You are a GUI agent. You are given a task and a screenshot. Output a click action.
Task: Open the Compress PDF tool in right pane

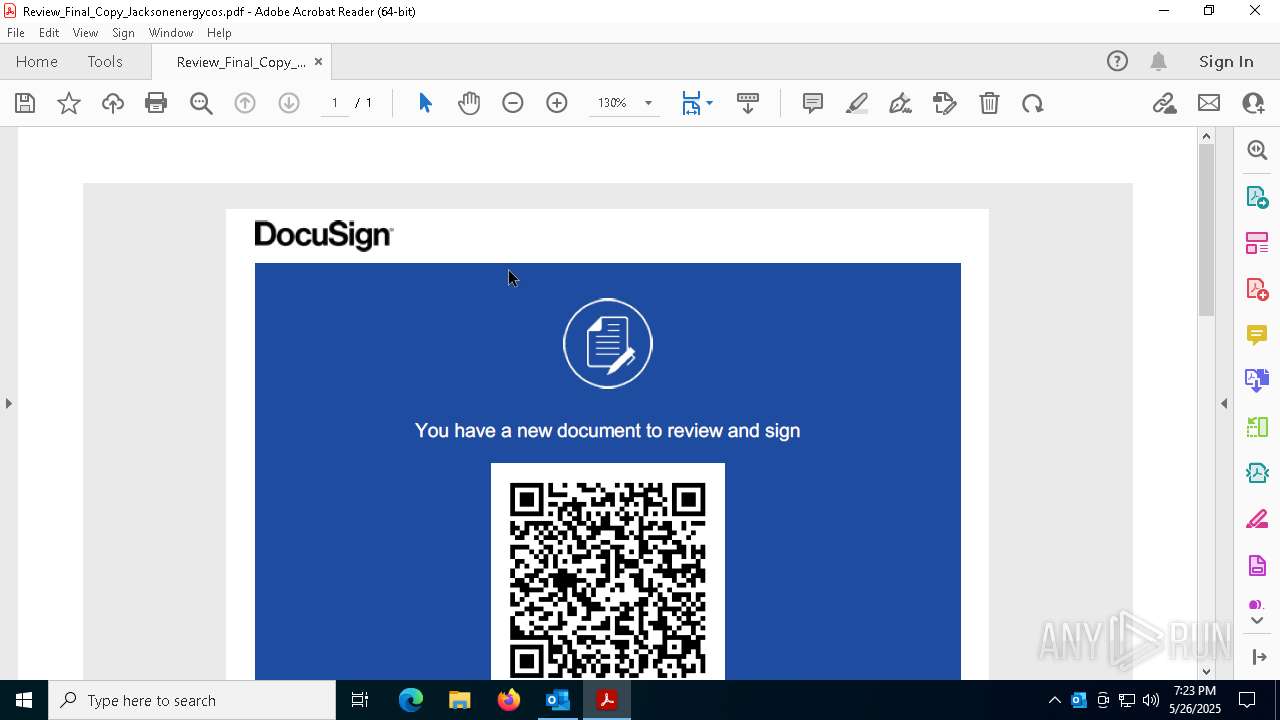1257,473
